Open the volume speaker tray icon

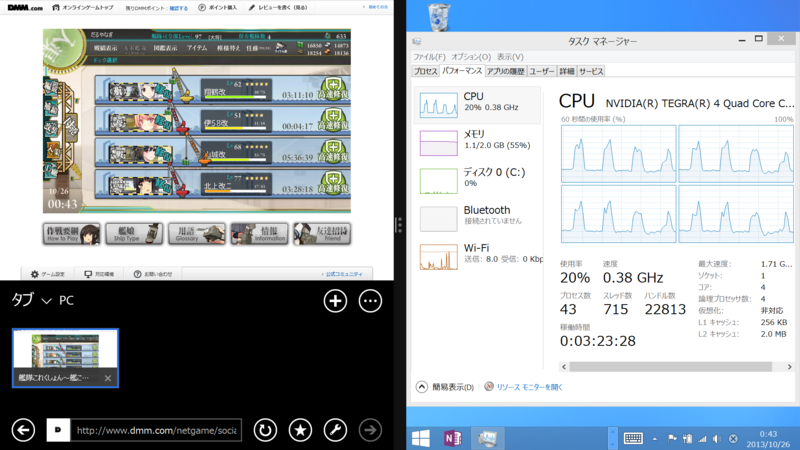tap(717, 438)
